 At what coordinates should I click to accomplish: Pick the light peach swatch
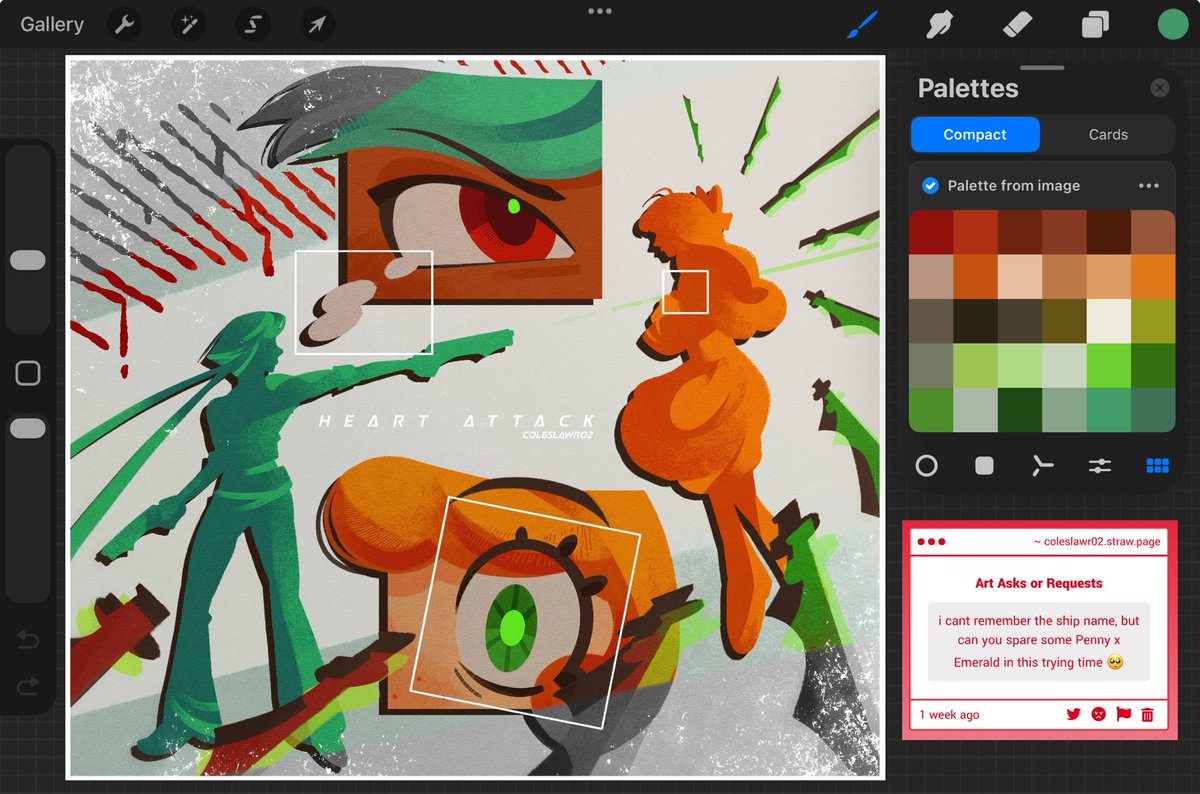(1019, 277)
